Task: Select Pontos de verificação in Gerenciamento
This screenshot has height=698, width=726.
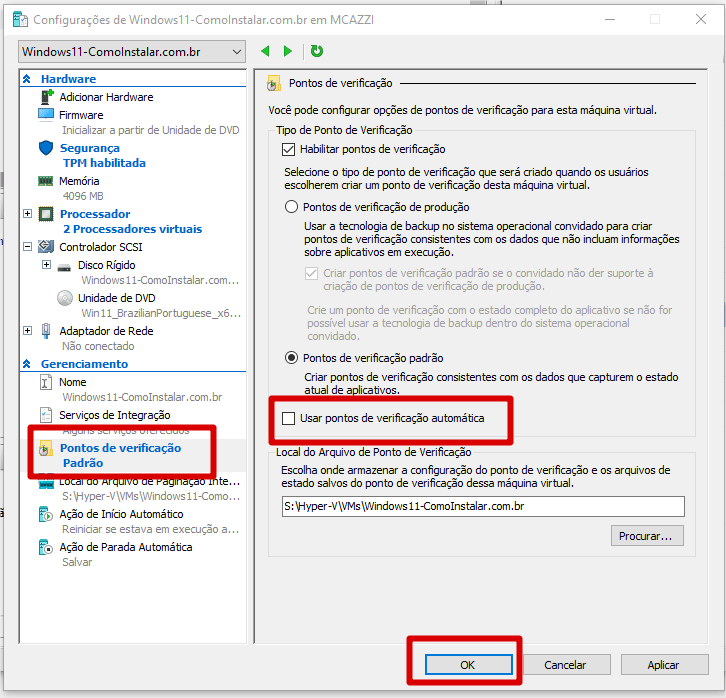Action: click(x=120, y=448)
